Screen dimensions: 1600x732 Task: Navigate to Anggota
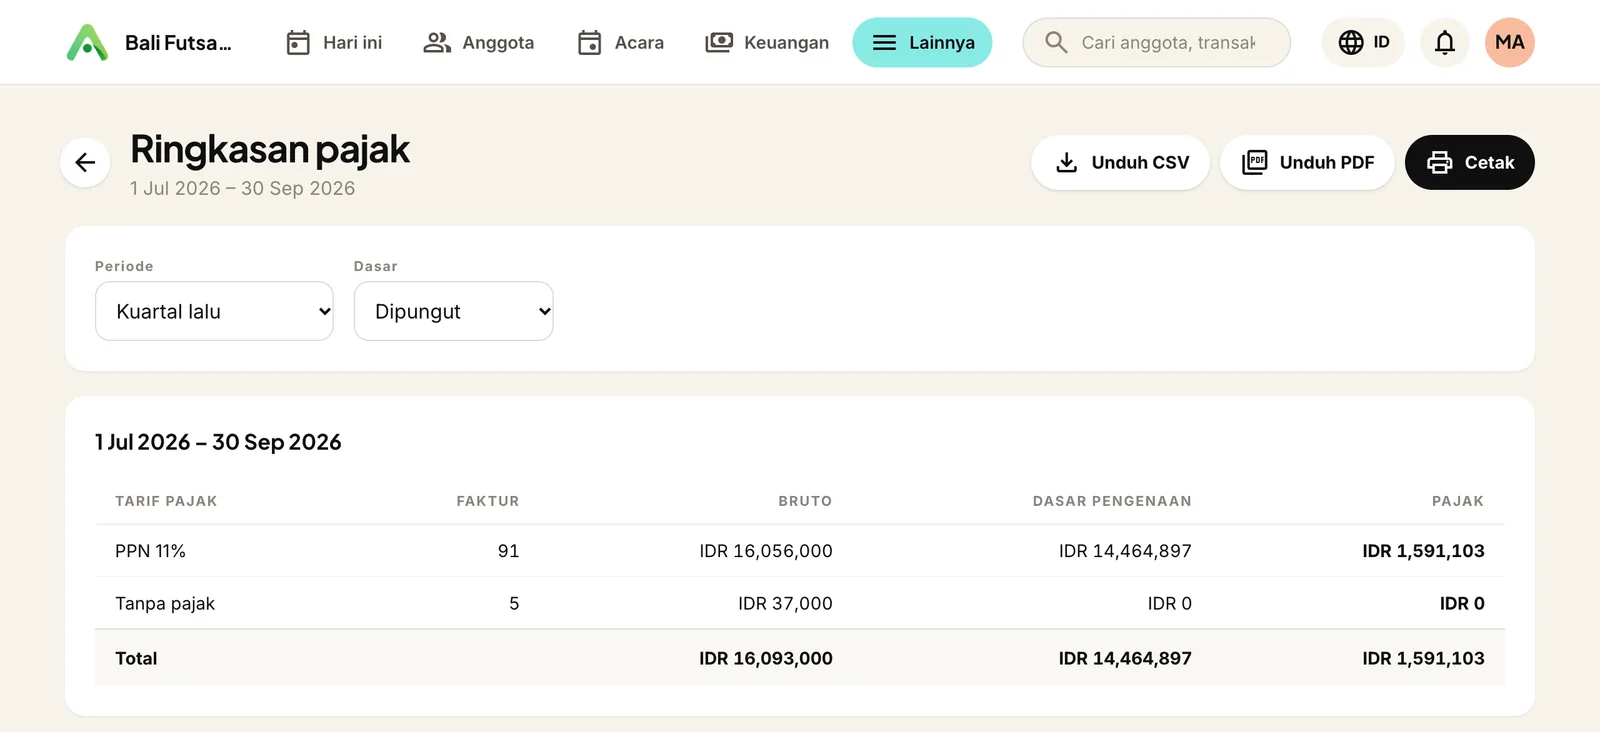[x=478, y=42]
